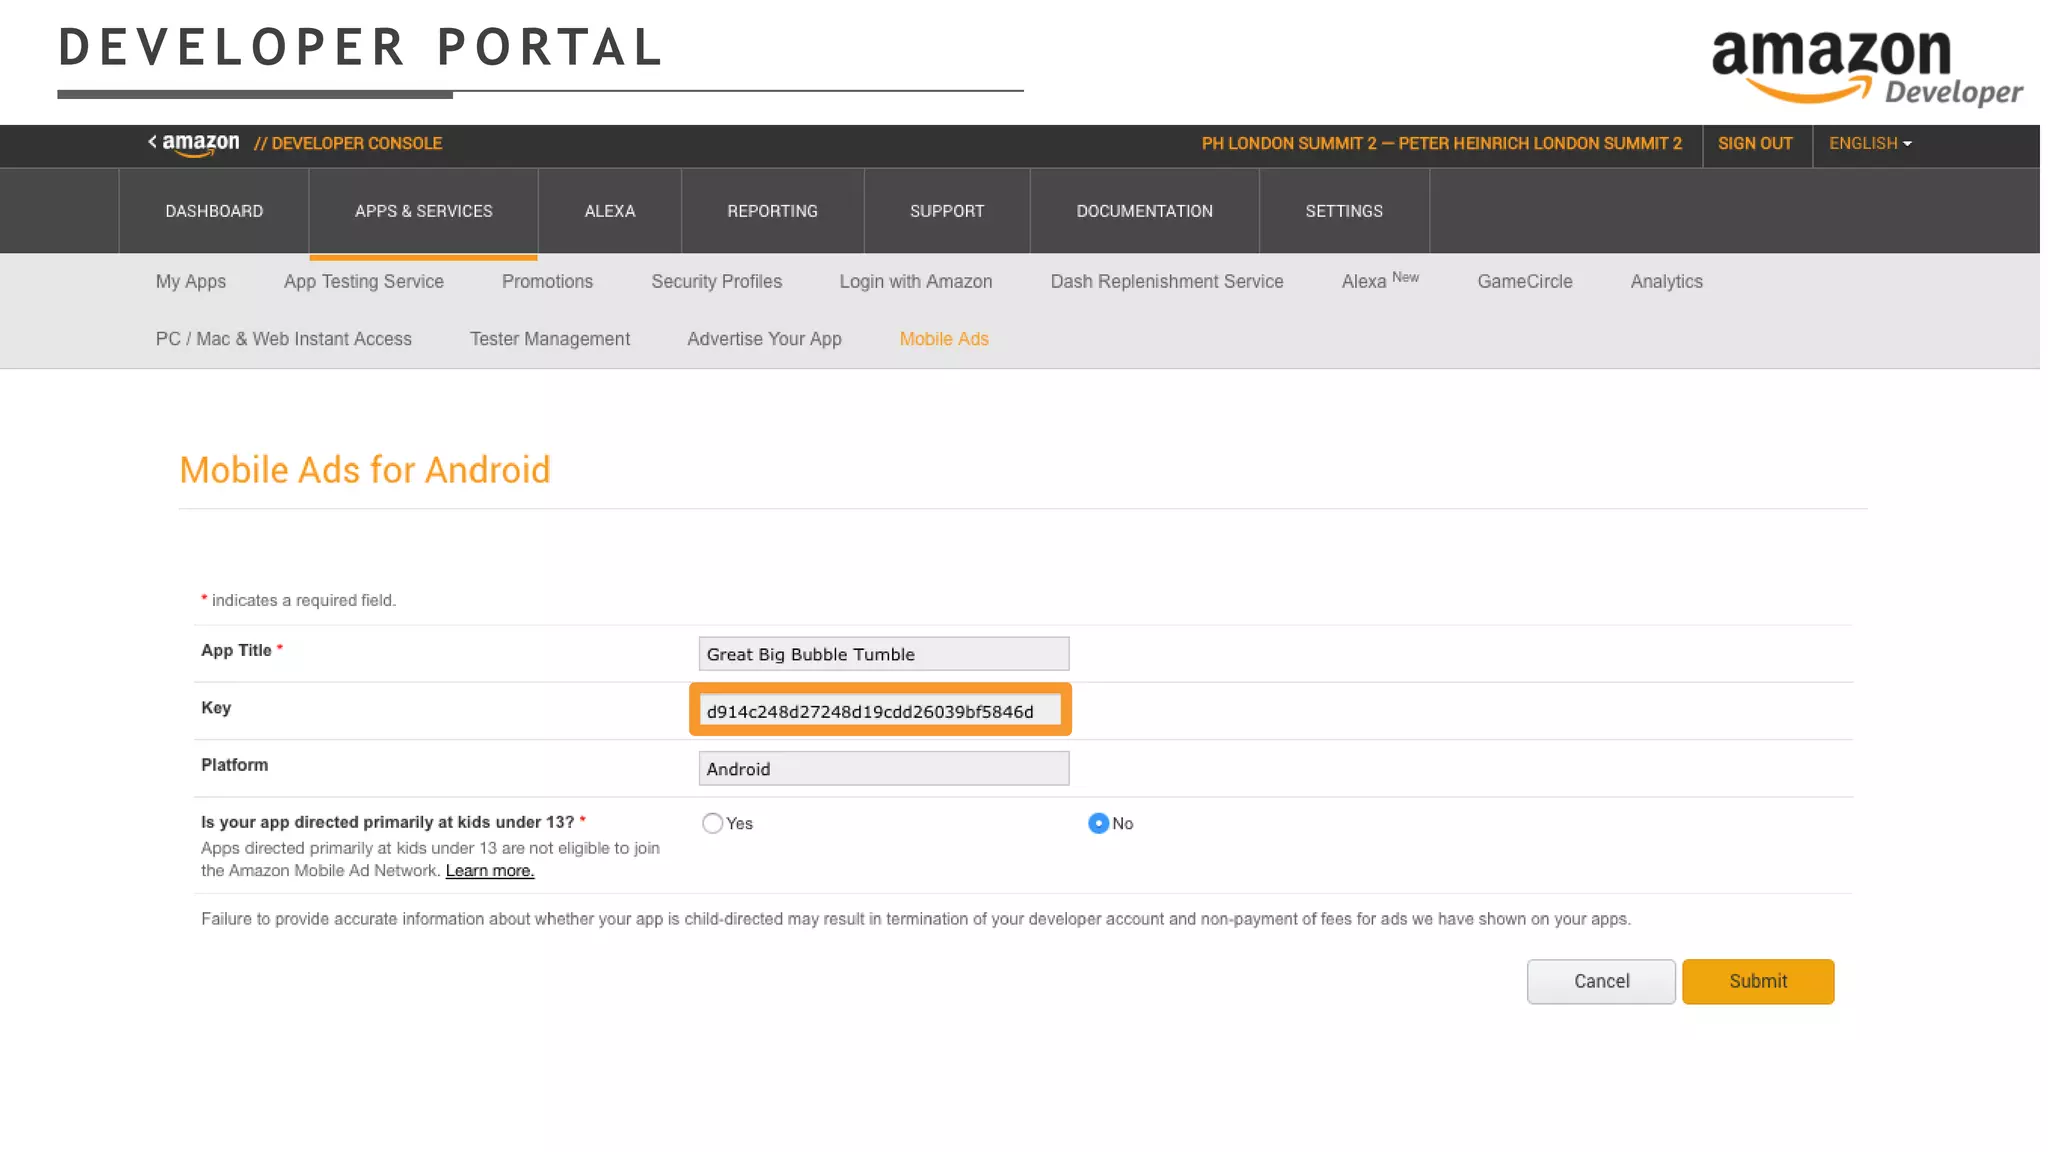The height and width of the screenshot is (1152, 2048).
Task: Open Security Profiles submenu item
Action: [x=716, y=282]
